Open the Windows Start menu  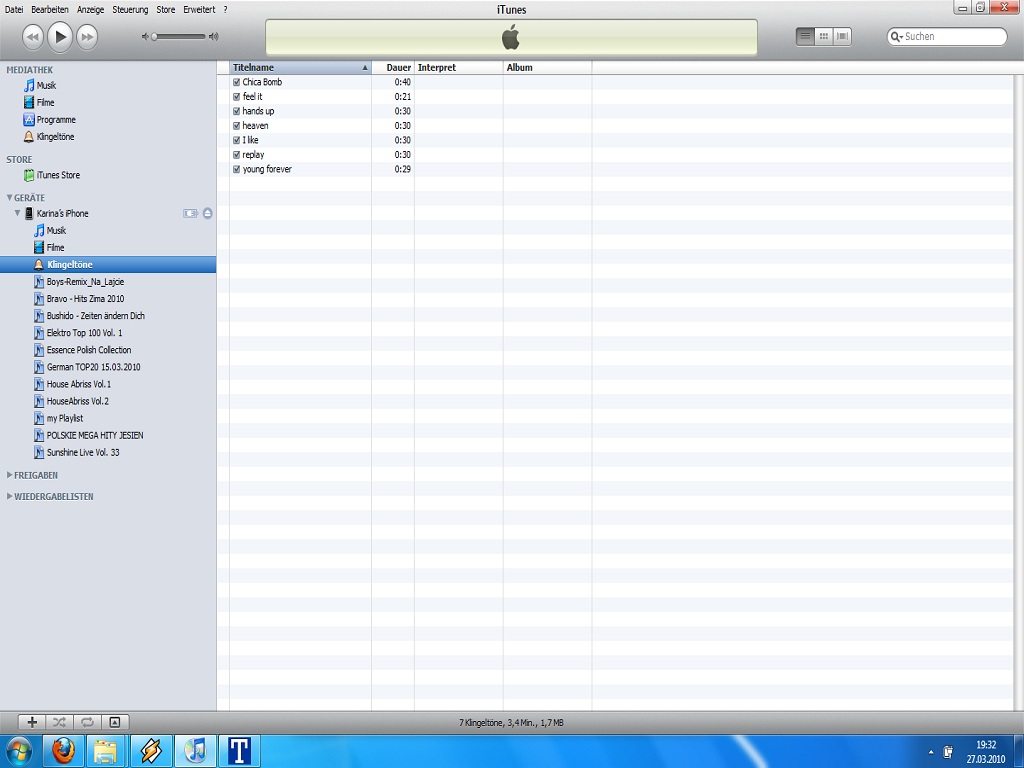tap(18, 751)
